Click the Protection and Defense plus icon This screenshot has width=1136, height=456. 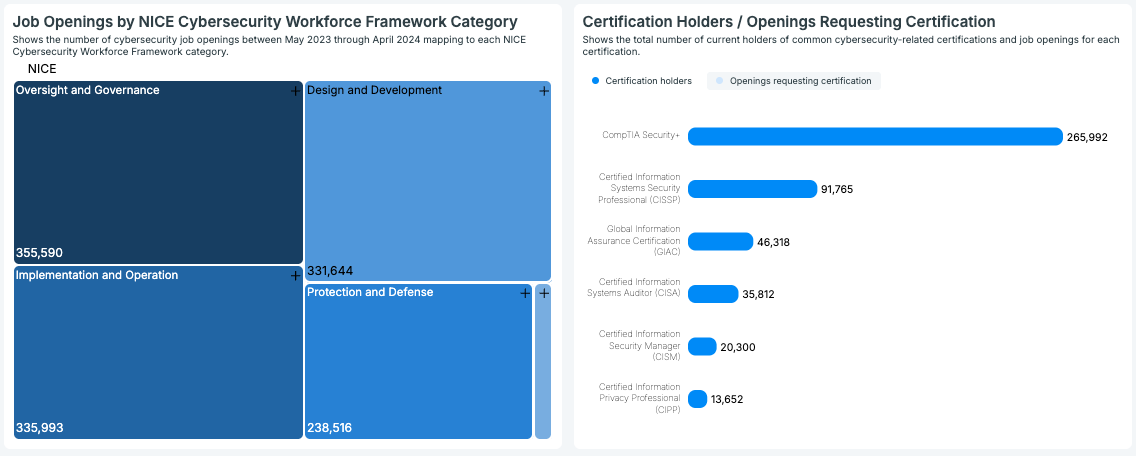(x=525, y=293)
